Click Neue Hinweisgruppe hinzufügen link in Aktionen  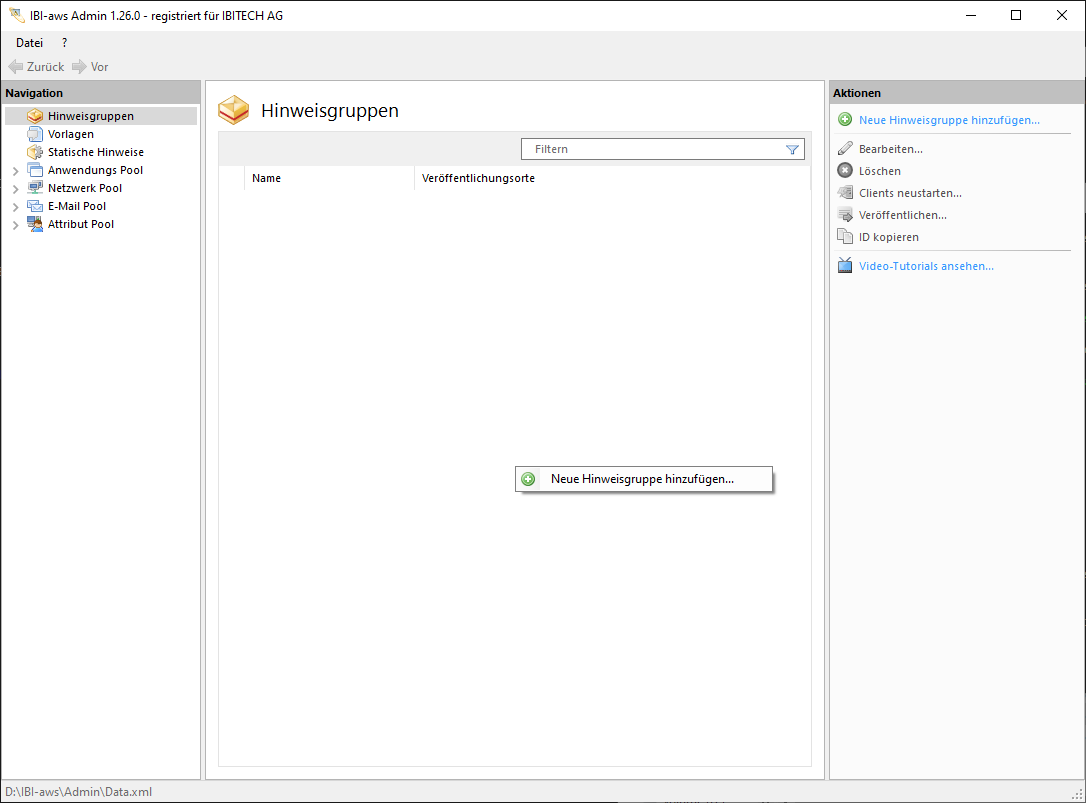pyautogui.click(x=948, y=120)
